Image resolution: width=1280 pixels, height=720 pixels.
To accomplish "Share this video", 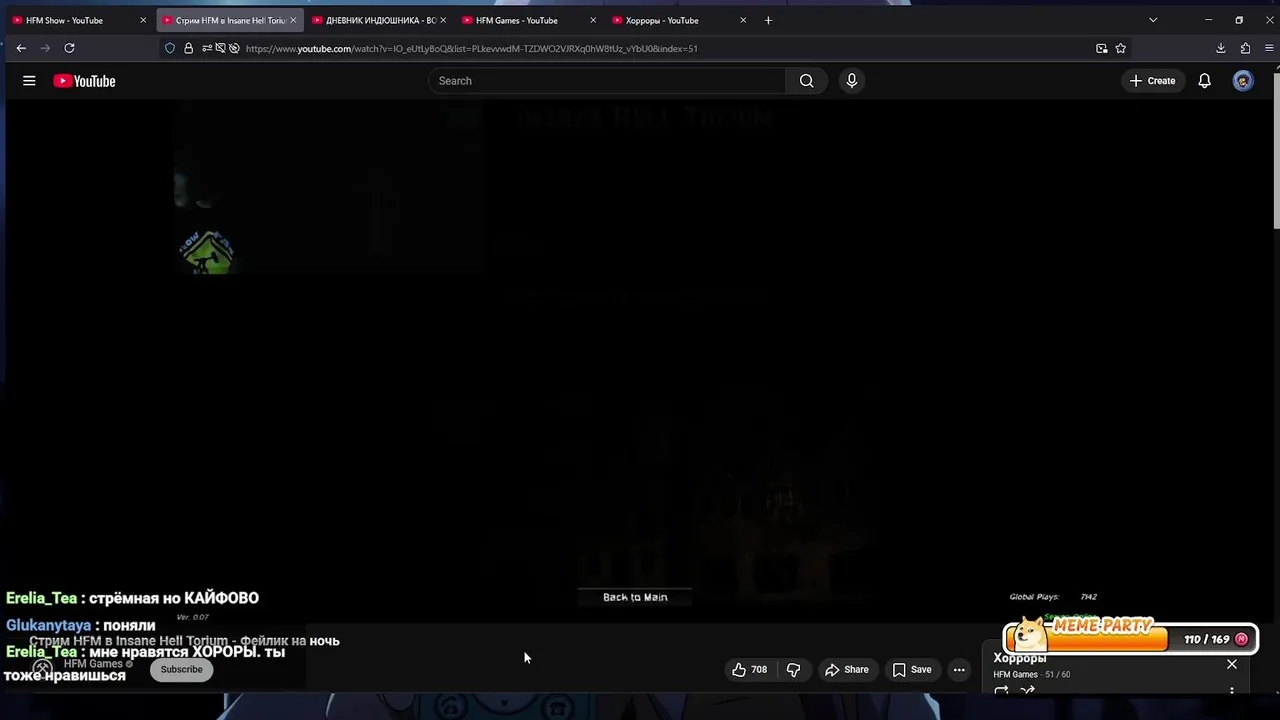I will (x=846, y=669).
